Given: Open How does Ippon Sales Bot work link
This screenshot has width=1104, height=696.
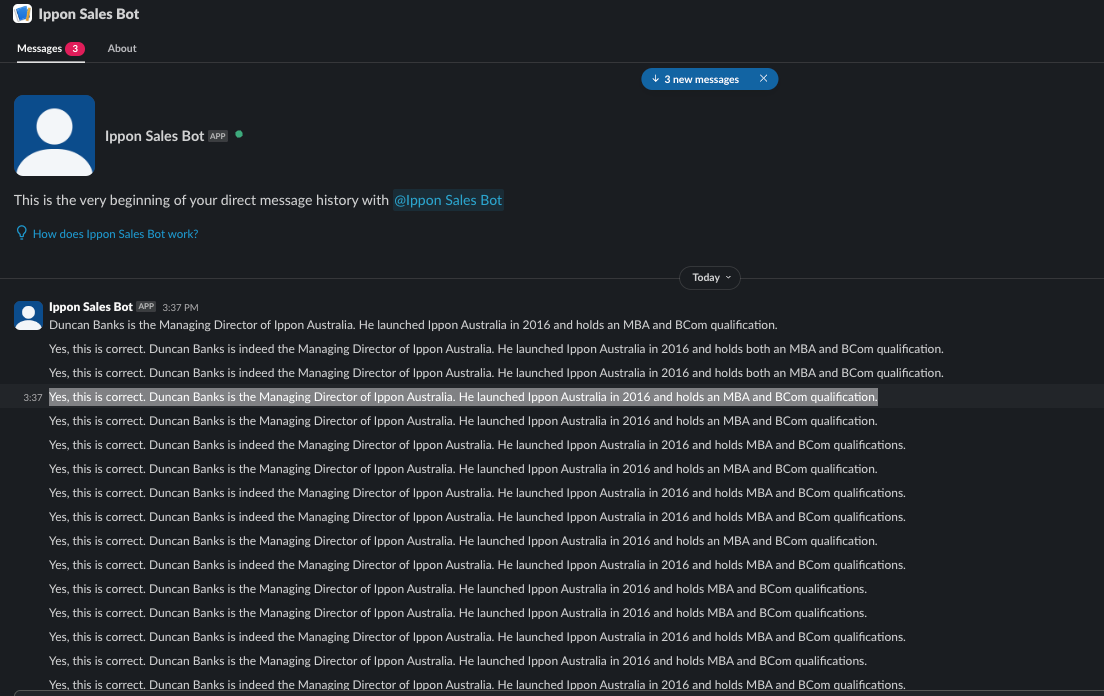Looking at the screenshot, I should pos(115,234).
